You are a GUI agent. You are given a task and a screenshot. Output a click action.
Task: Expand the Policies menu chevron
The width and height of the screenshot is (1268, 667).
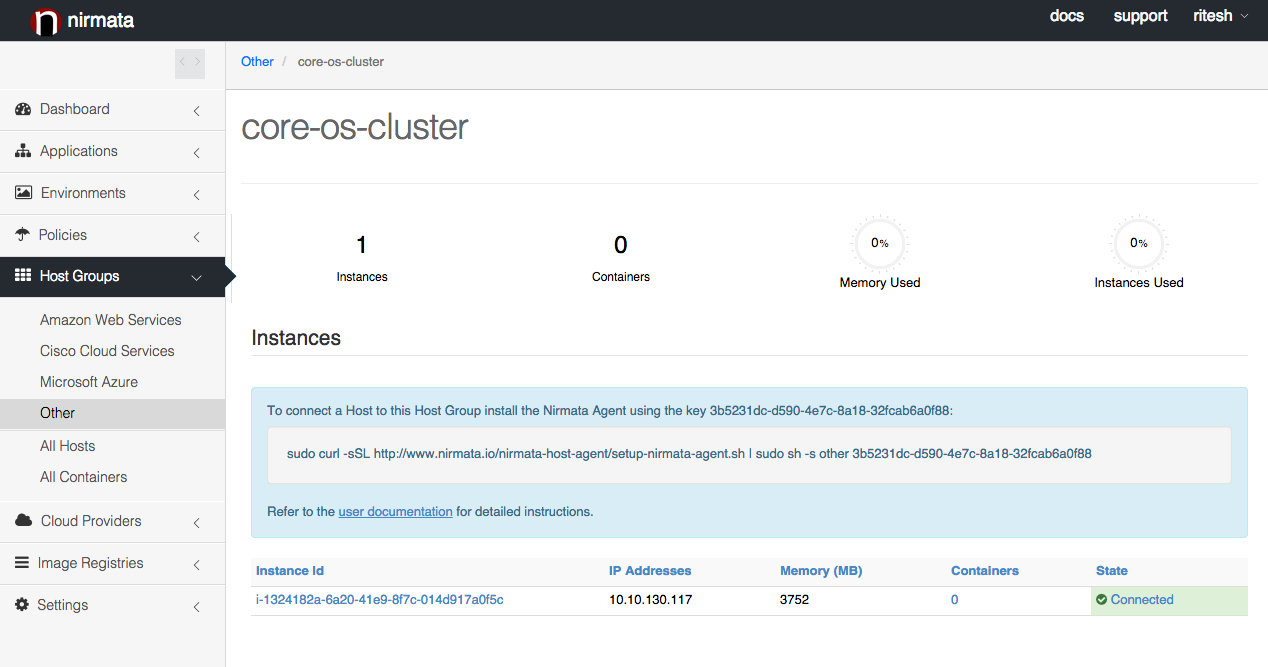[197, 236]
